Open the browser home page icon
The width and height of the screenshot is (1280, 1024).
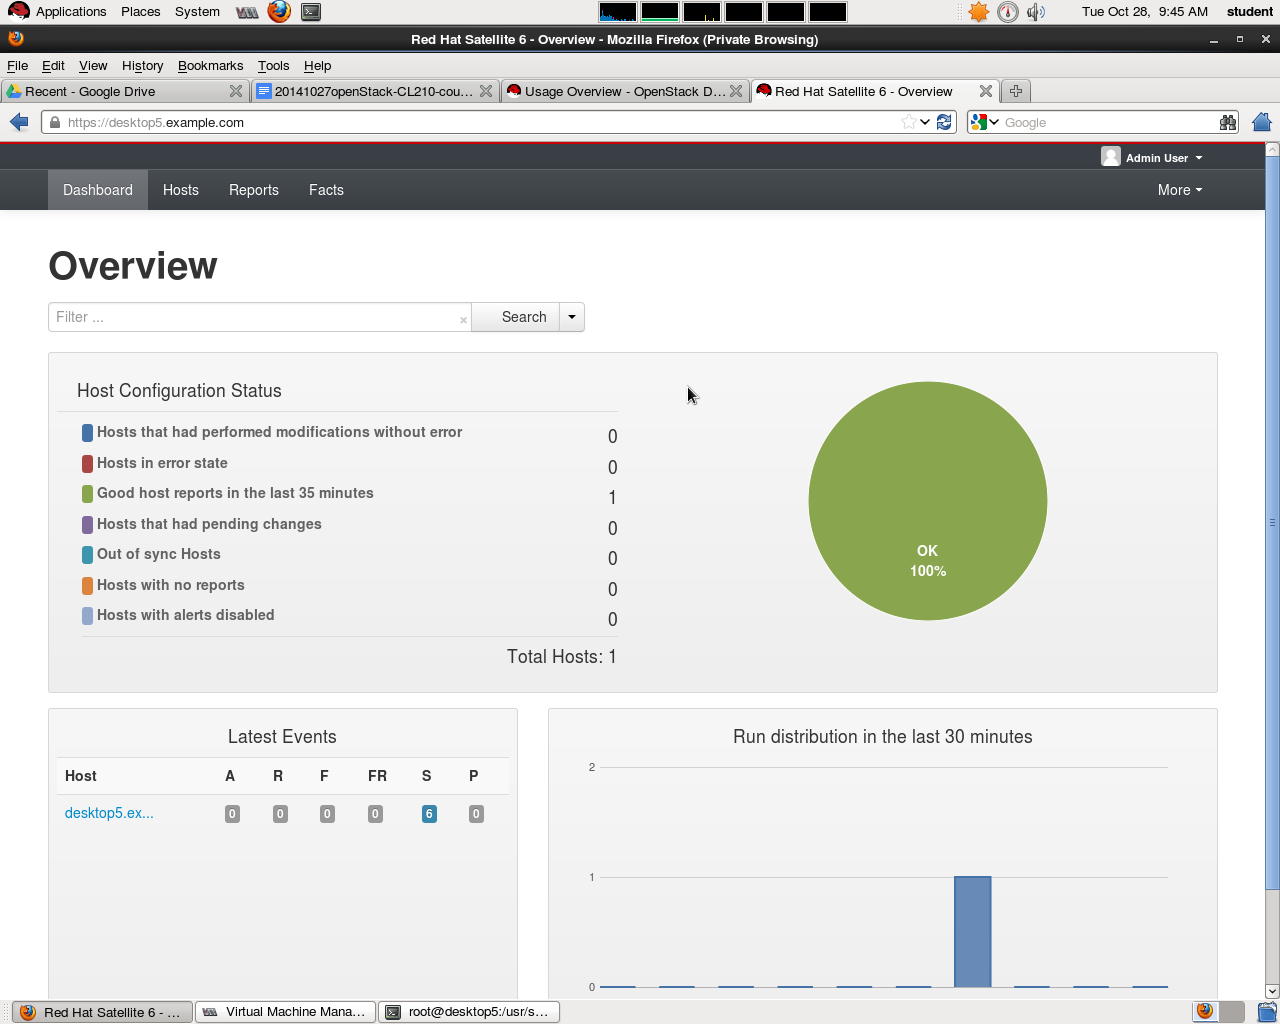tap(1262, 122)
